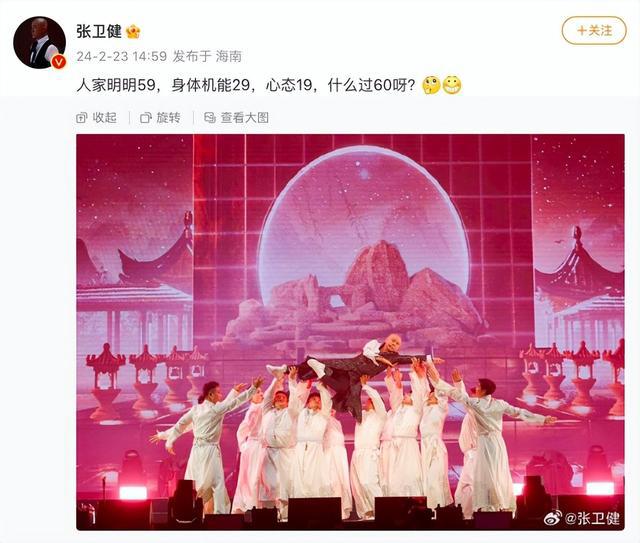Screen dimensions: 640x543
Task: Click the 24-2-23 14:59 post timestamp
Action: [x=122, y=56]
